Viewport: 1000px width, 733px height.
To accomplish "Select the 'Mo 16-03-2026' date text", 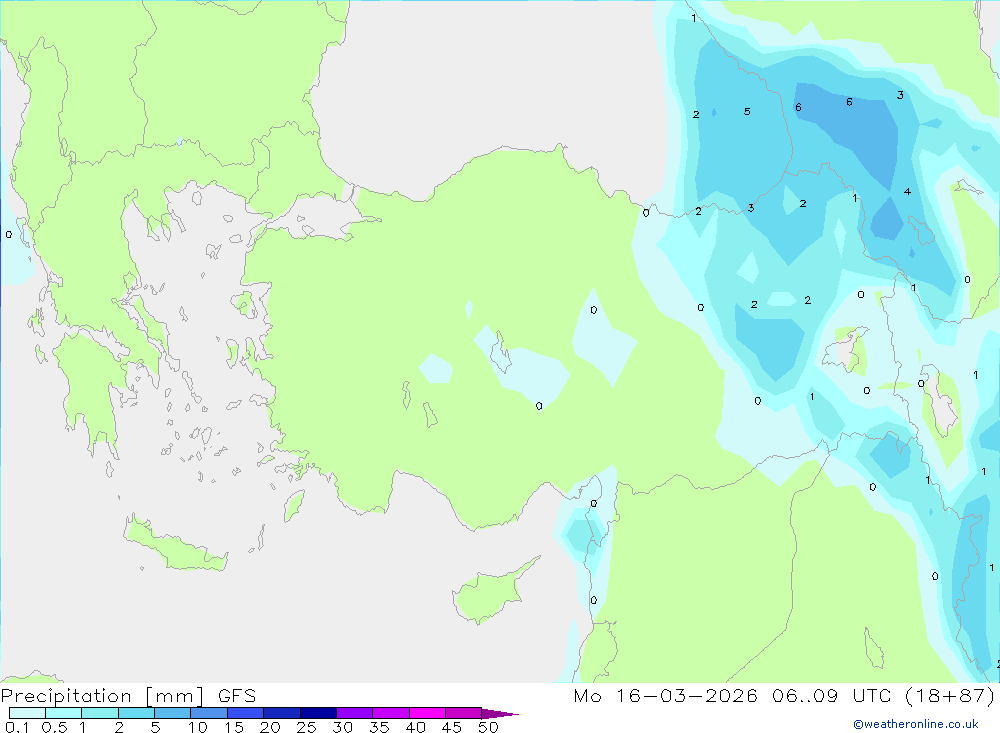I will pos(665,696).
